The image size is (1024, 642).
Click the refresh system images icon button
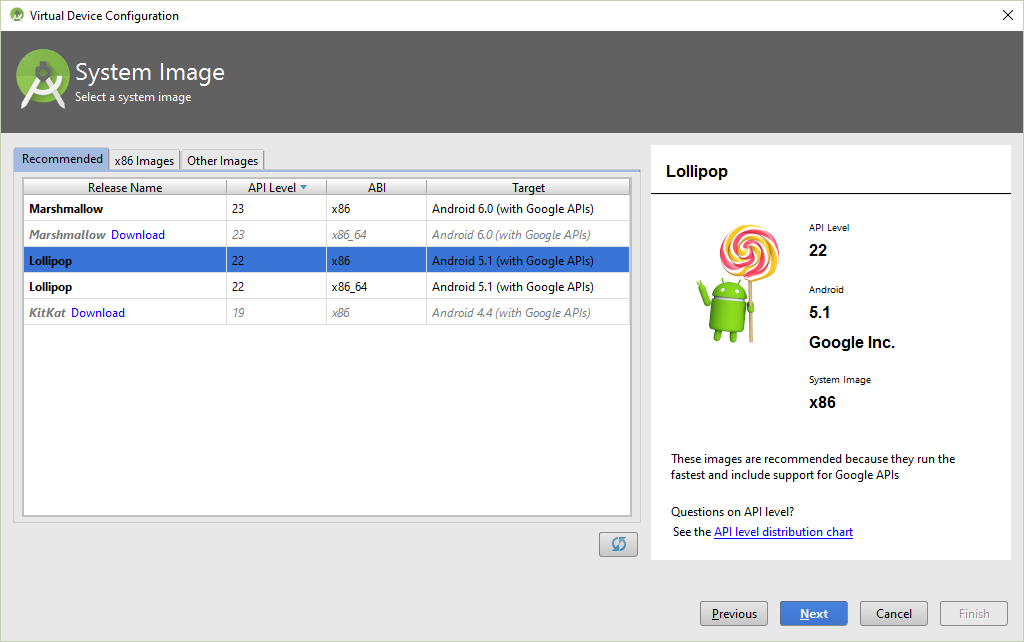coord(618,544)
